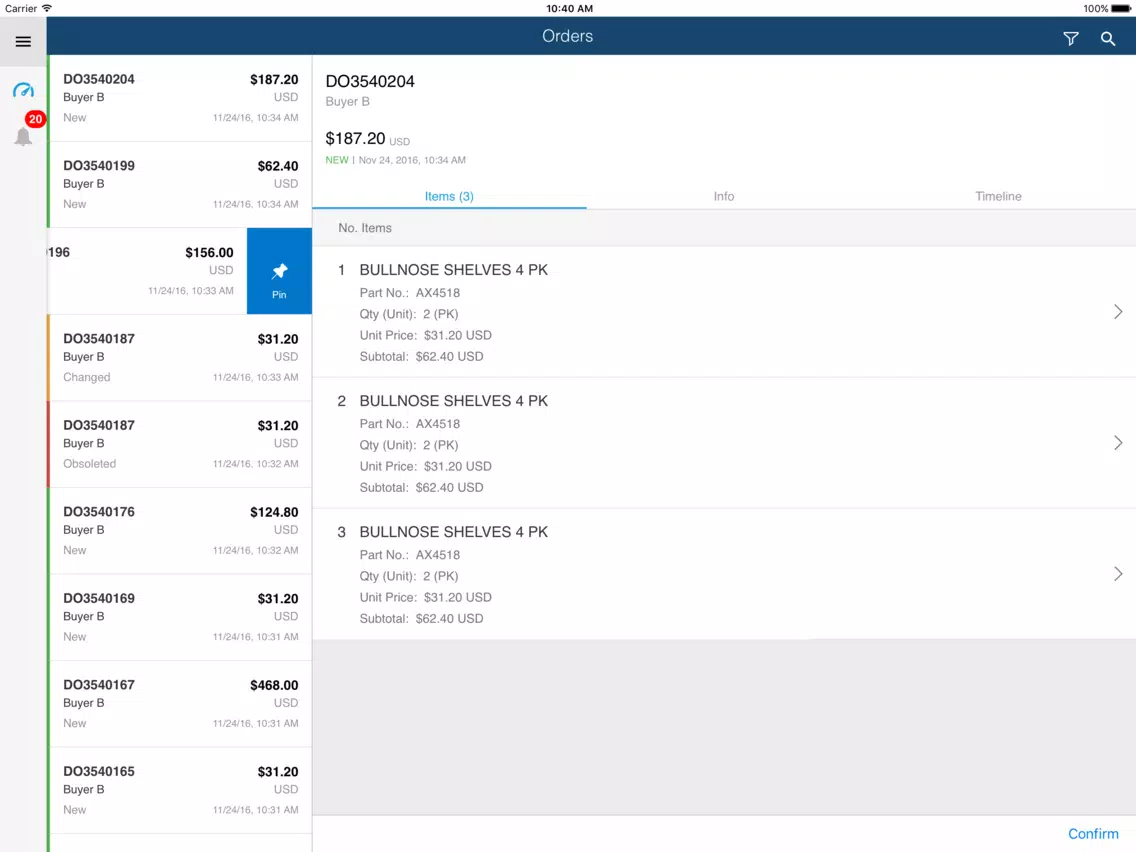1136x852 pixels.
Task: Click the $187.20 total in detail pane
Action: tap(355, 138)
